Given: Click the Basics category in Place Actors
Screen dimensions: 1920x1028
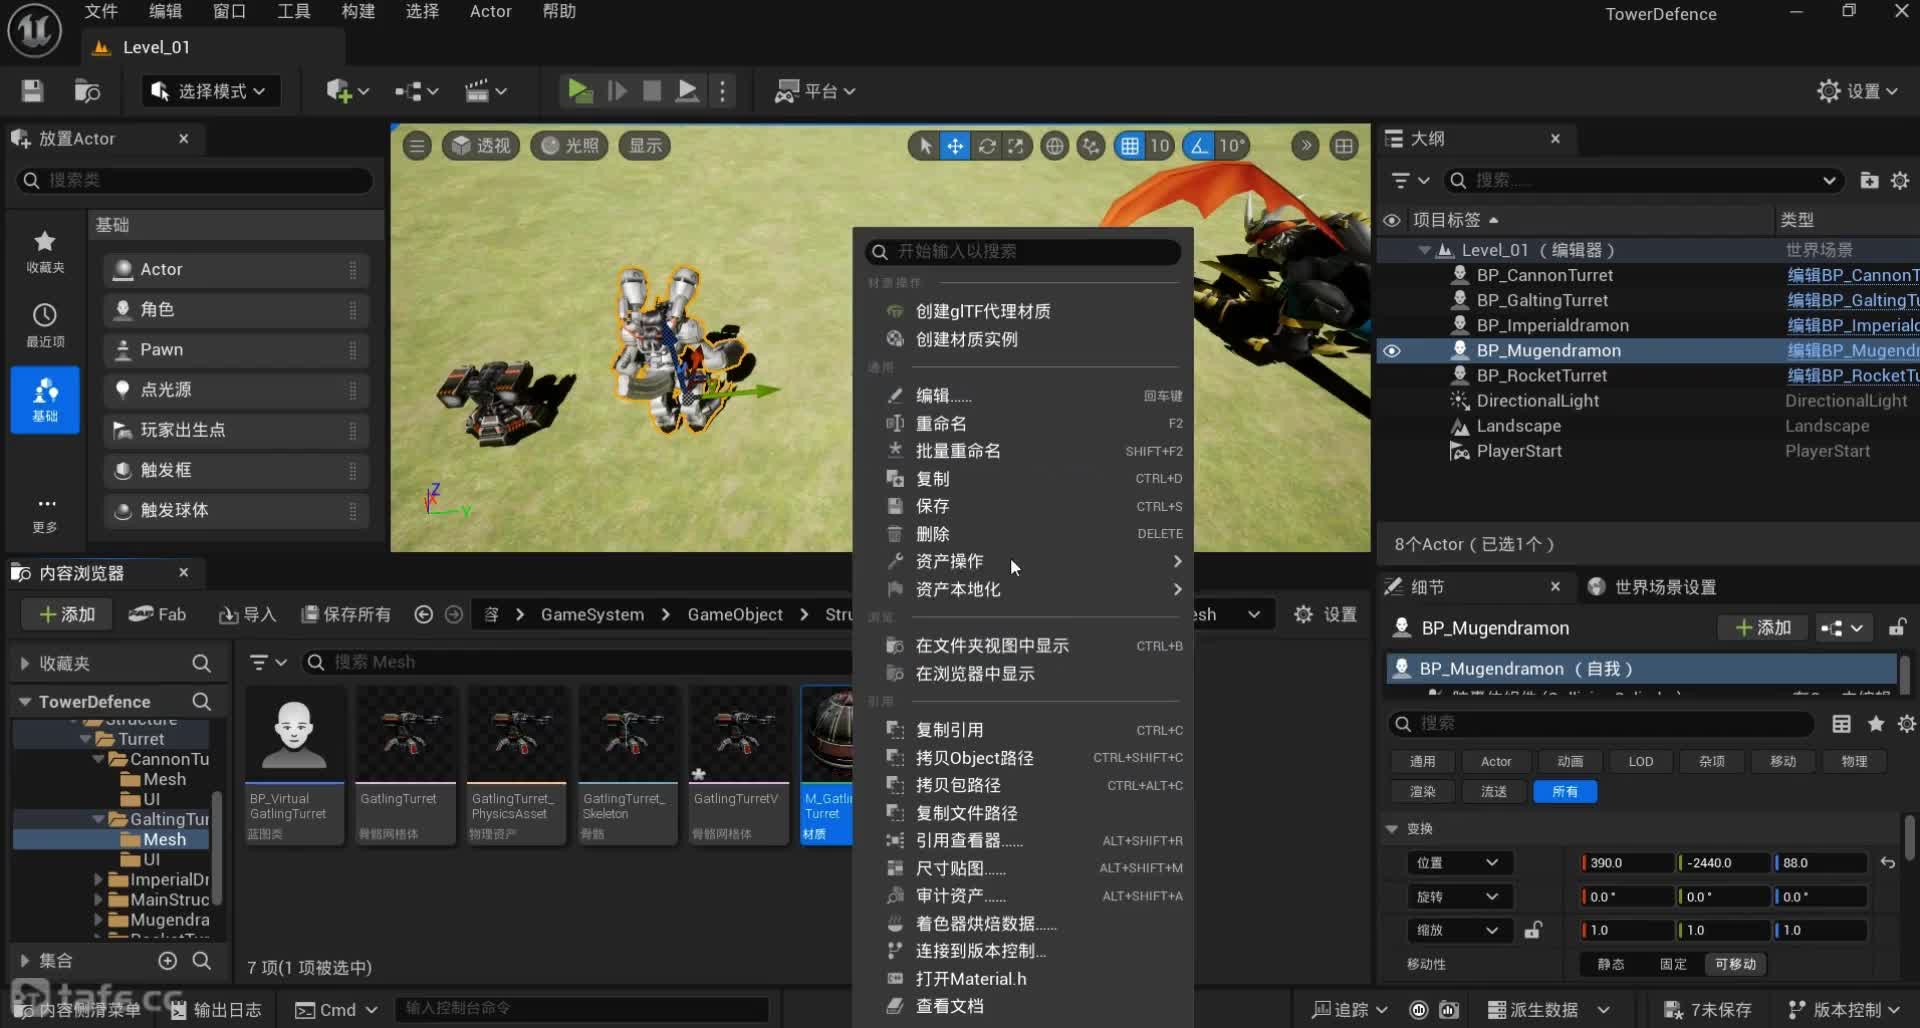Looking at the screenshot, I should 45,399.
